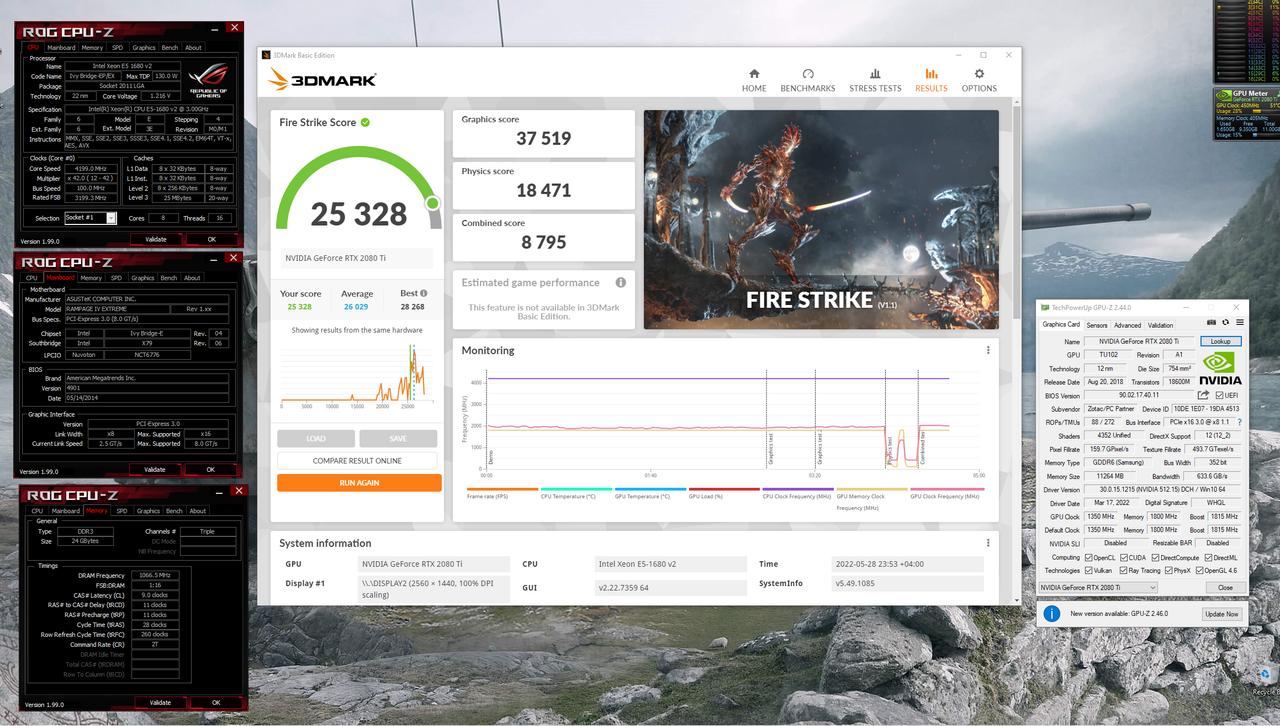
Task: Open the SPD tab in the memory Timings CPU-Z window
Action: (x=123, y=511)
